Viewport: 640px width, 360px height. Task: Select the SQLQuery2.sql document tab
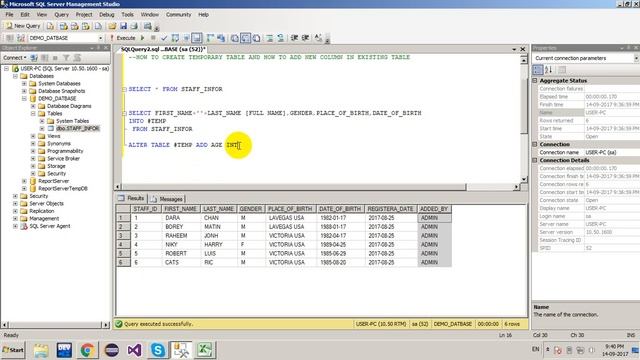(163, 49)
